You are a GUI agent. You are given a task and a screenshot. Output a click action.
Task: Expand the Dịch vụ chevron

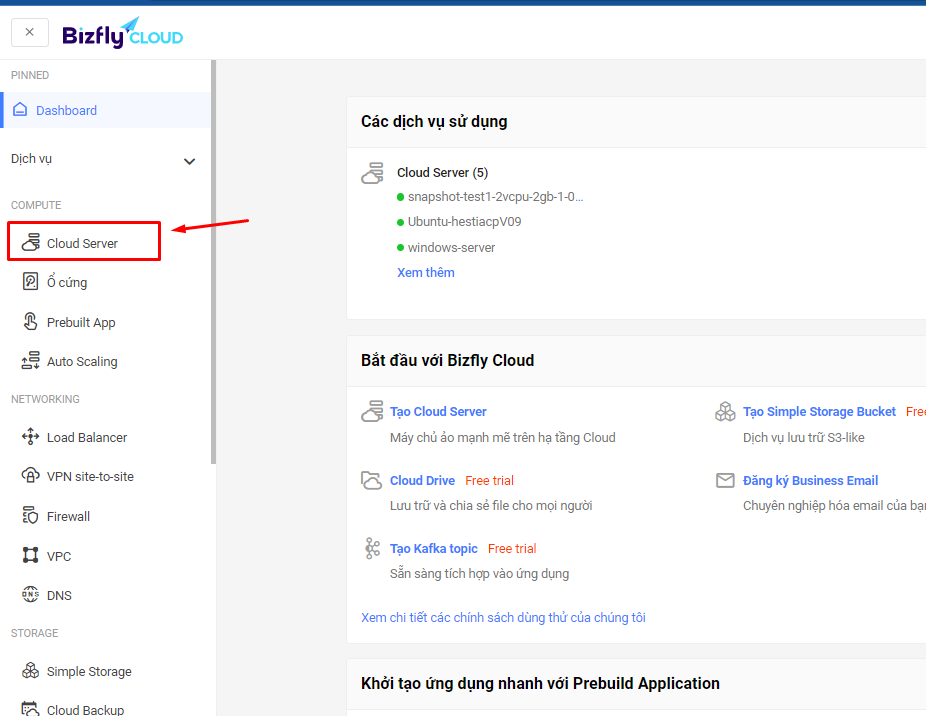point(189,161)
